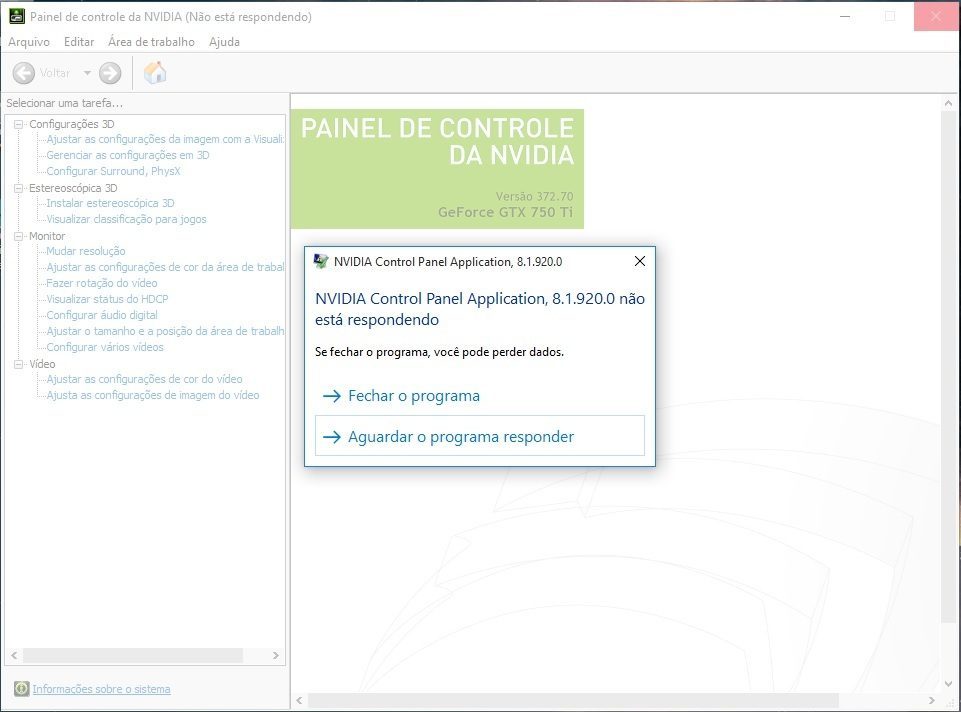The image size is (961, 712).
Task: Select Gerenciar as configurações em 3D
Action: (128, 155)
